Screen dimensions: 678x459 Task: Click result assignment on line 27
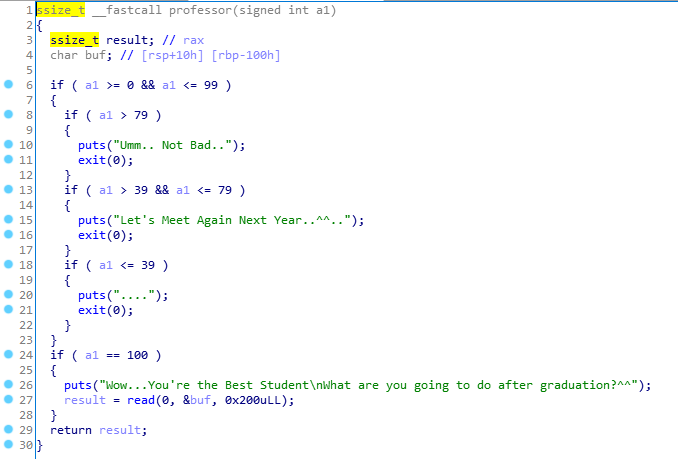(x=85, y=400)
